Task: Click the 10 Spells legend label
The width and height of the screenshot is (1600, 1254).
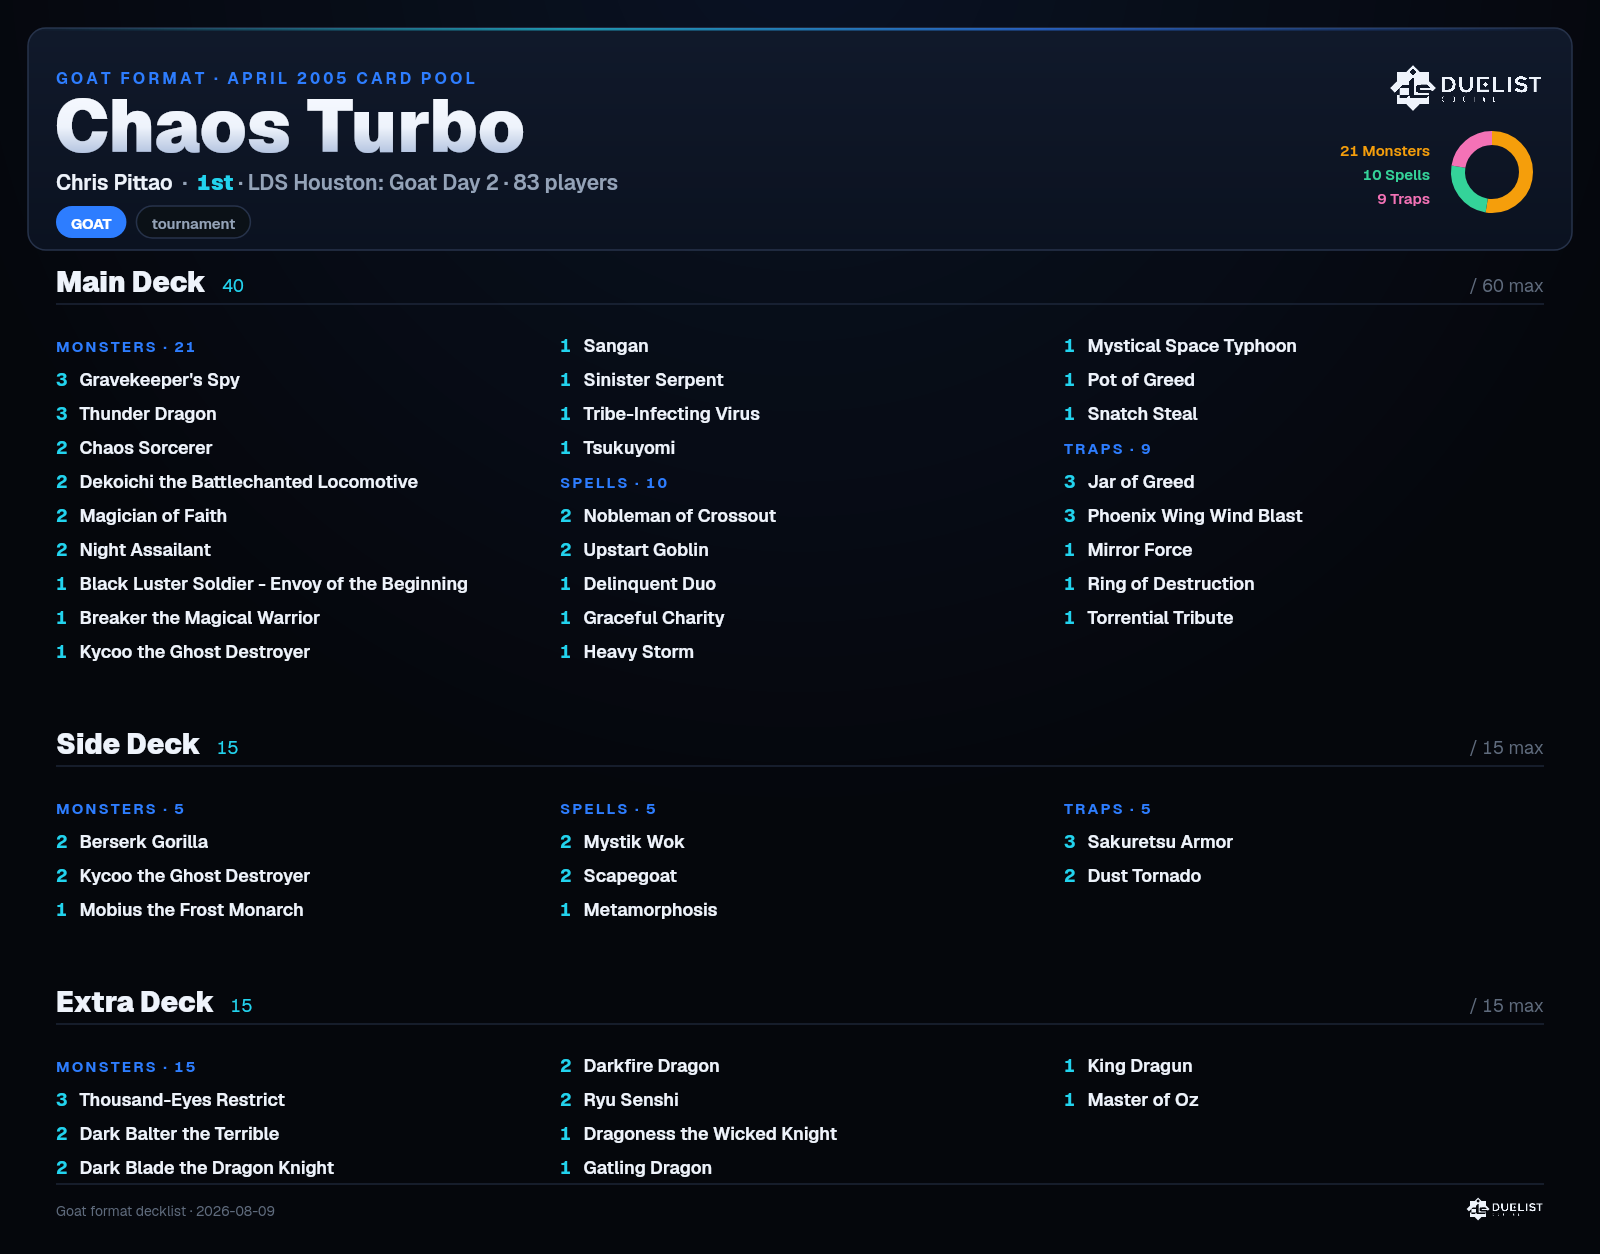Action: [1396, 175]
